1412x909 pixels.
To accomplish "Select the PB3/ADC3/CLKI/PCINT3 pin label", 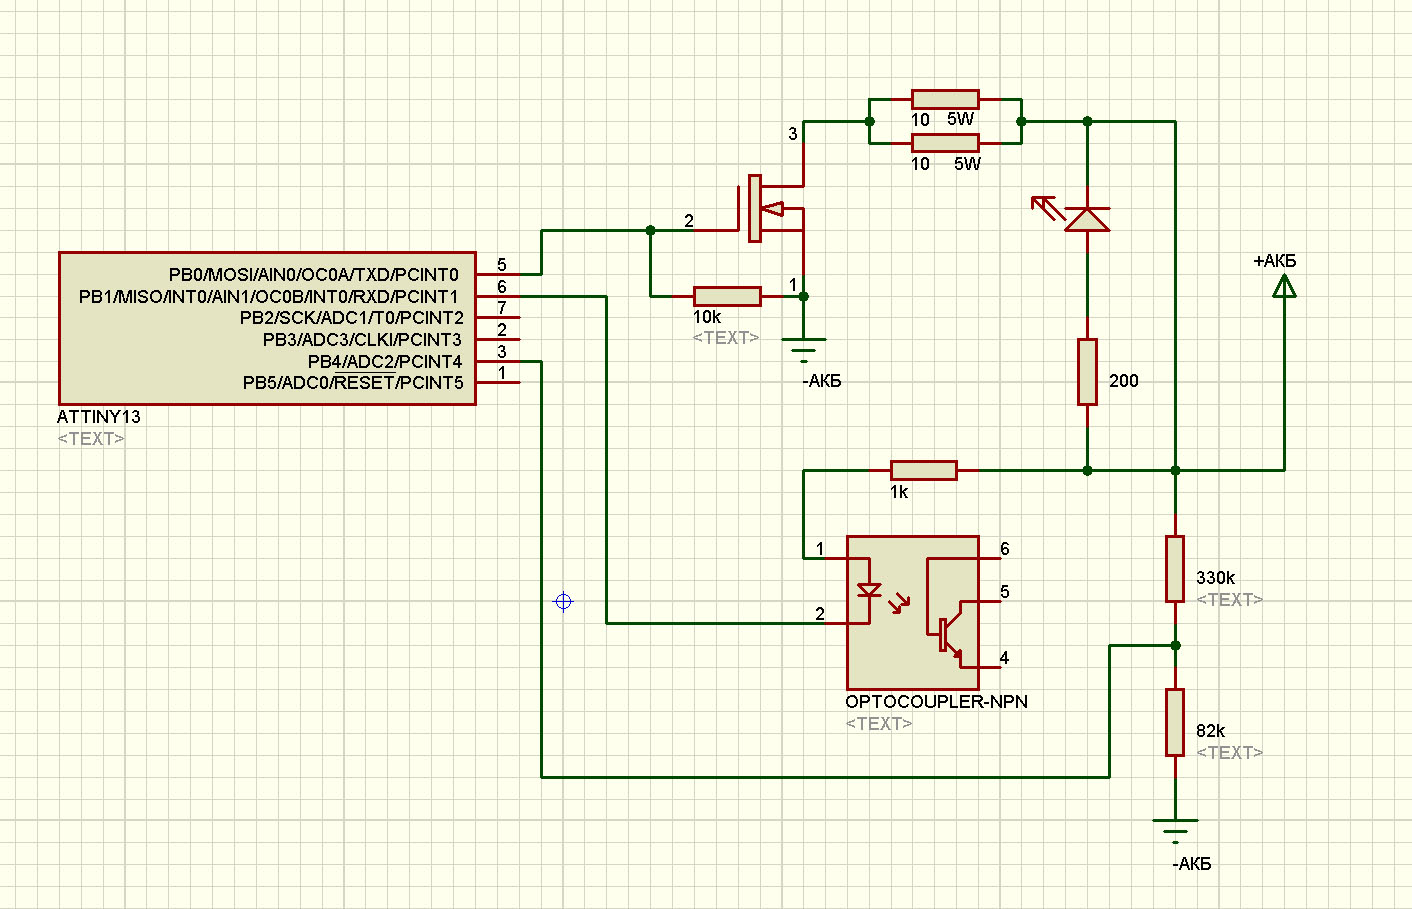I will point(362,339).
